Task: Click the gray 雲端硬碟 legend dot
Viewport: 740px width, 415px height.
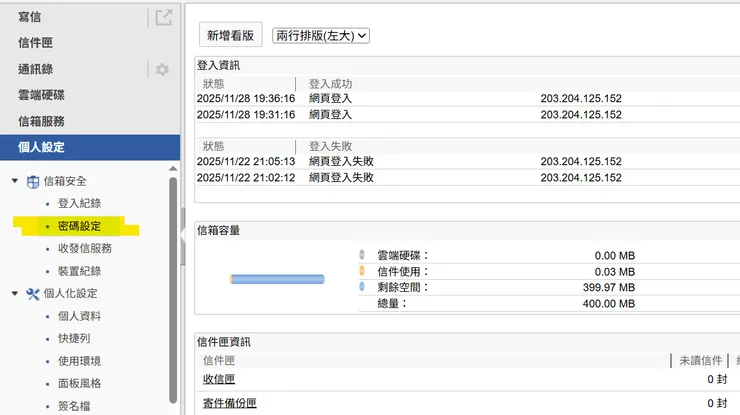Action: 362,255
